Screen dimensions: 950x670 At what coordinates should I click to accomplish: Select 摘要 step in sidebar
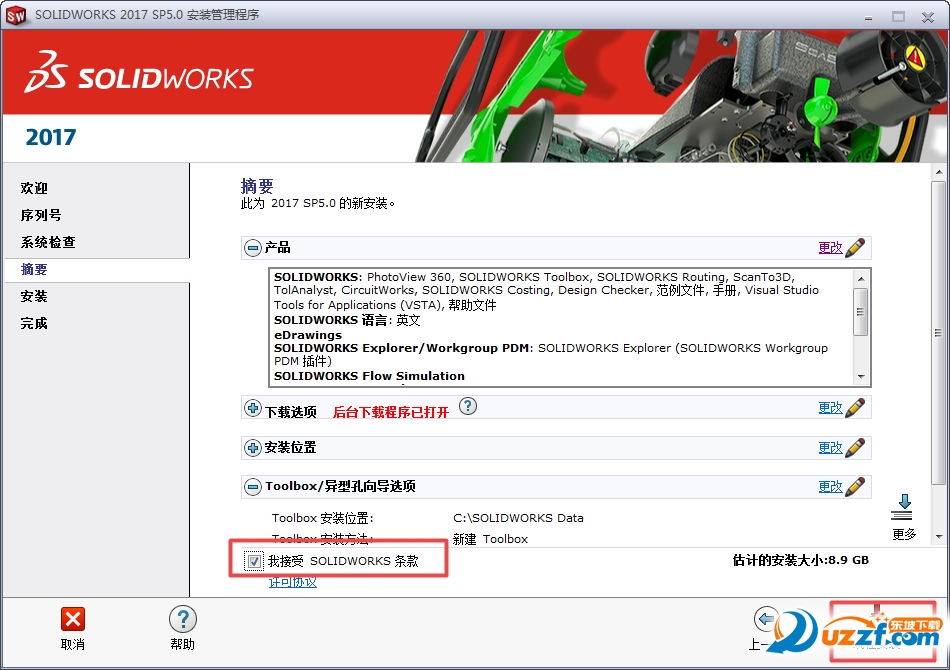point(34,269)
